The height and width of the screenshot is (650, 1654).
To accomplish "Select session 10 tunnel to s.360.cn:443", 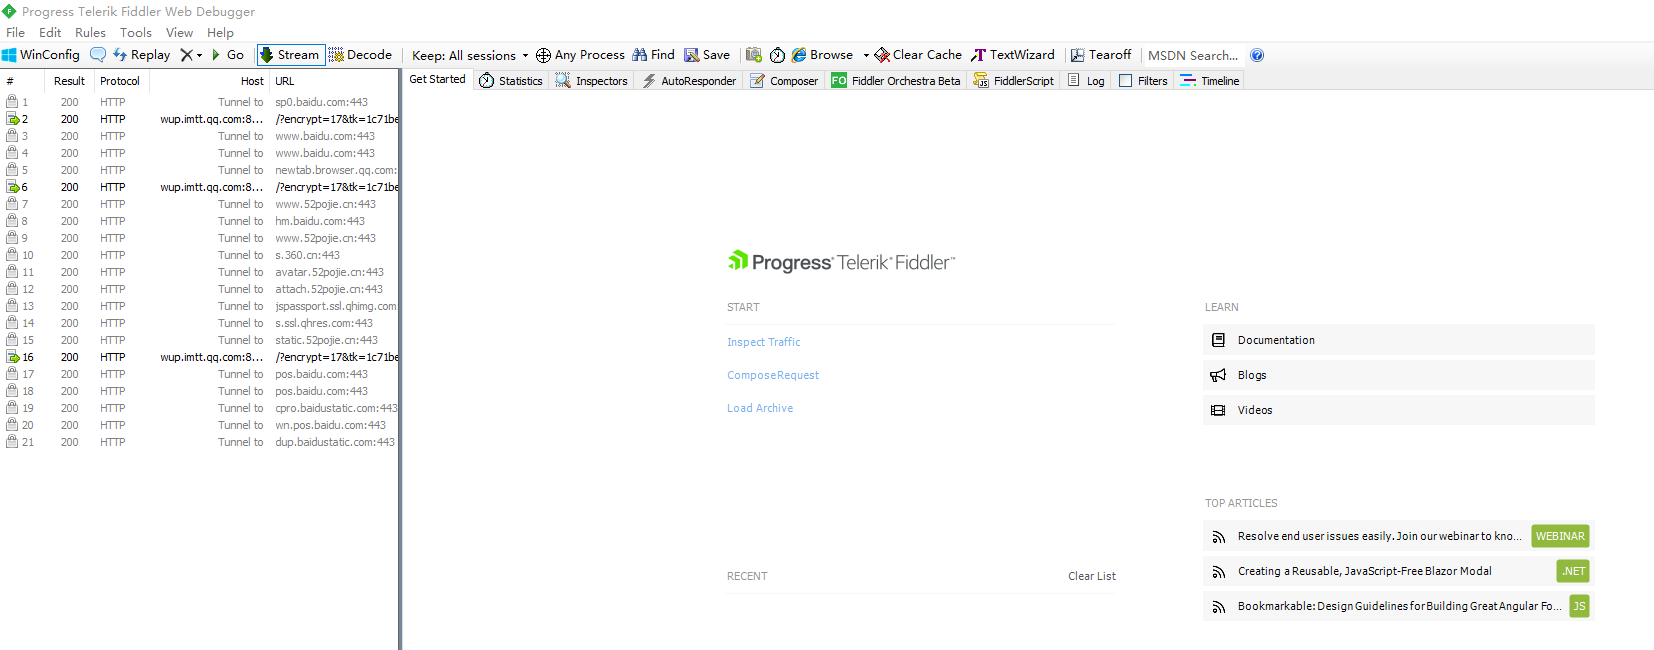I will click(200, 255).
